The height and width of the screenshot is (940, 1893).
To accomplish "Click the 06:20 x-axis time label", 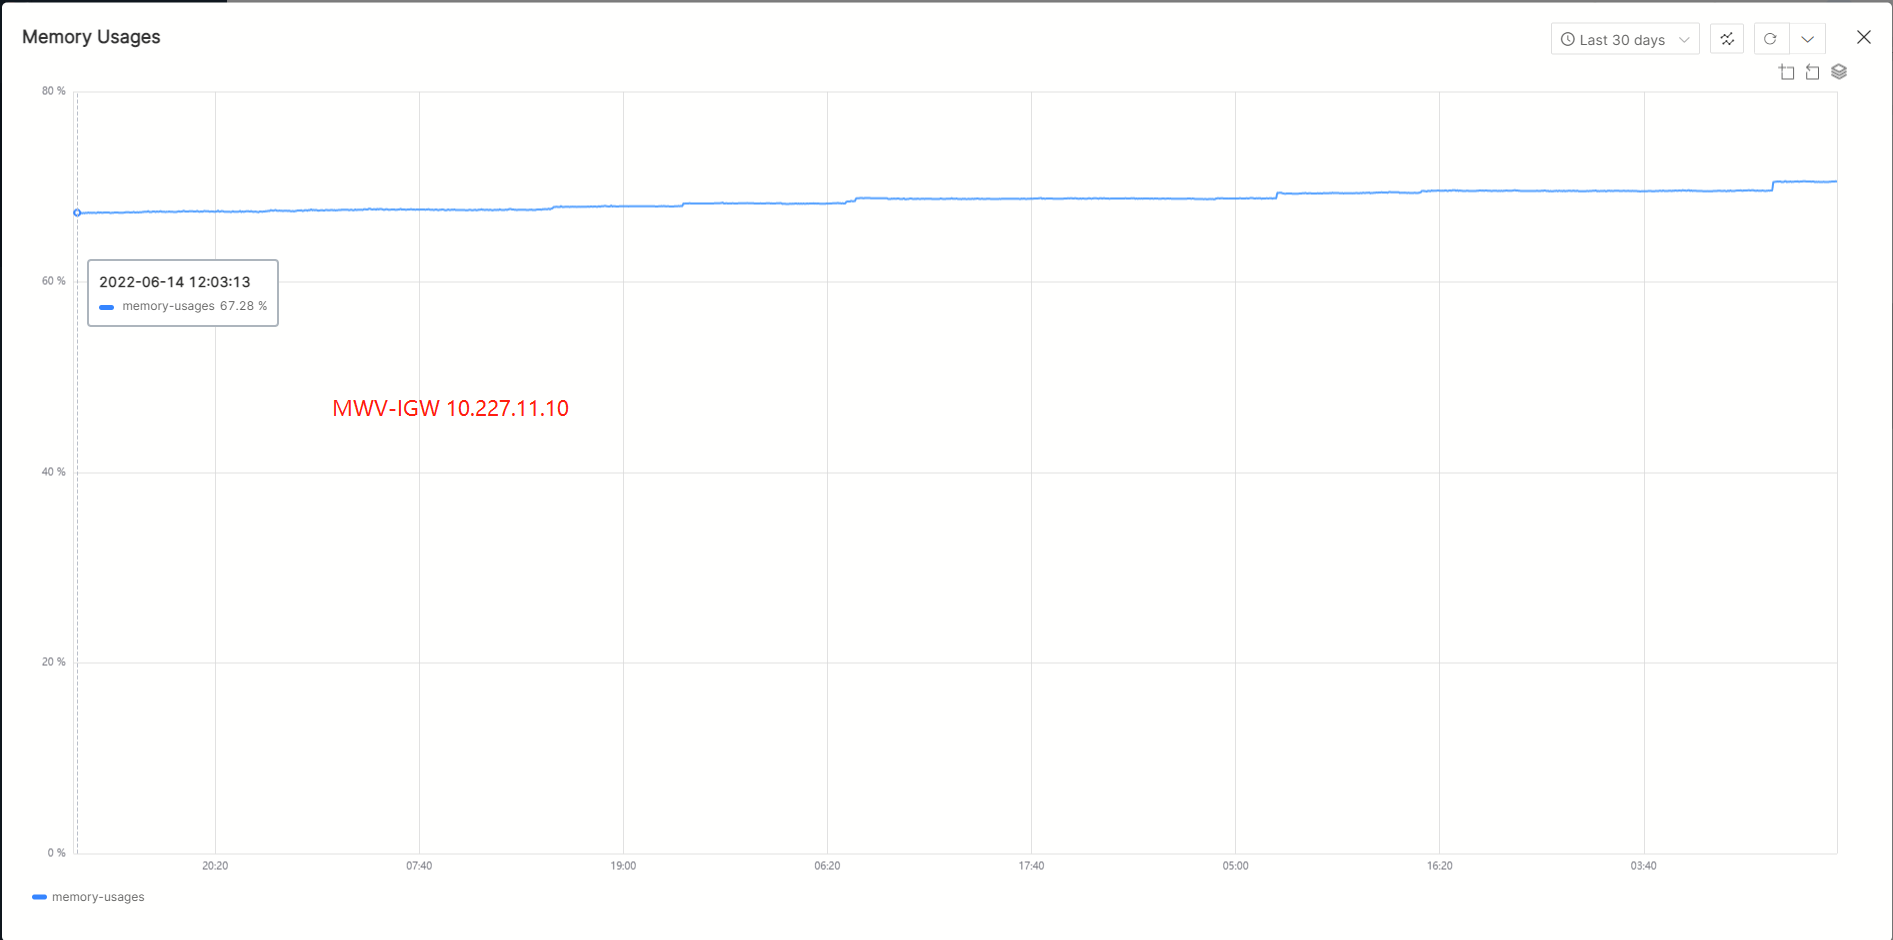I will coord(827,866).
